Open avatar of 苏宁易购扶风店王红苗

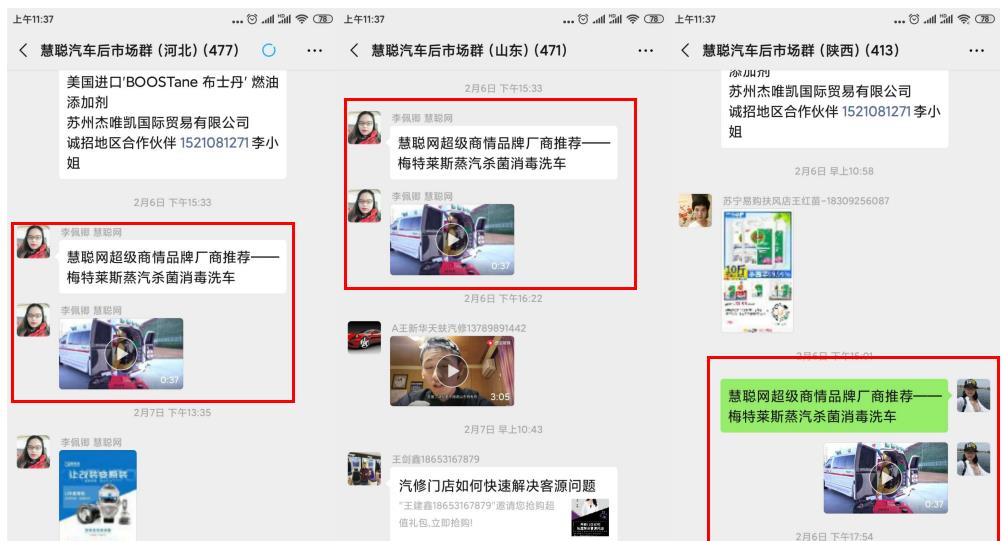(x=695, y=211)
